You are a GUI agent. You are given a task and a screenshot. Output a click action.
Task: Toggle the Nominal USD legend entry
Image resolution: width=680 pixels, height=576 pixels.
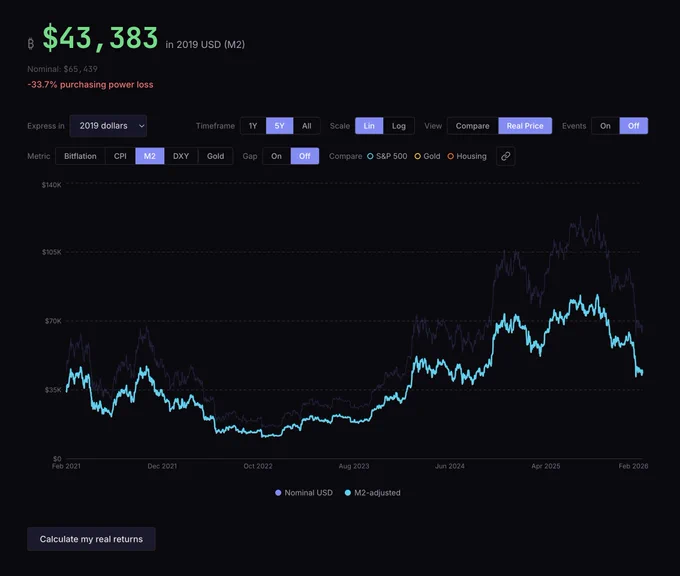(304, 493)
